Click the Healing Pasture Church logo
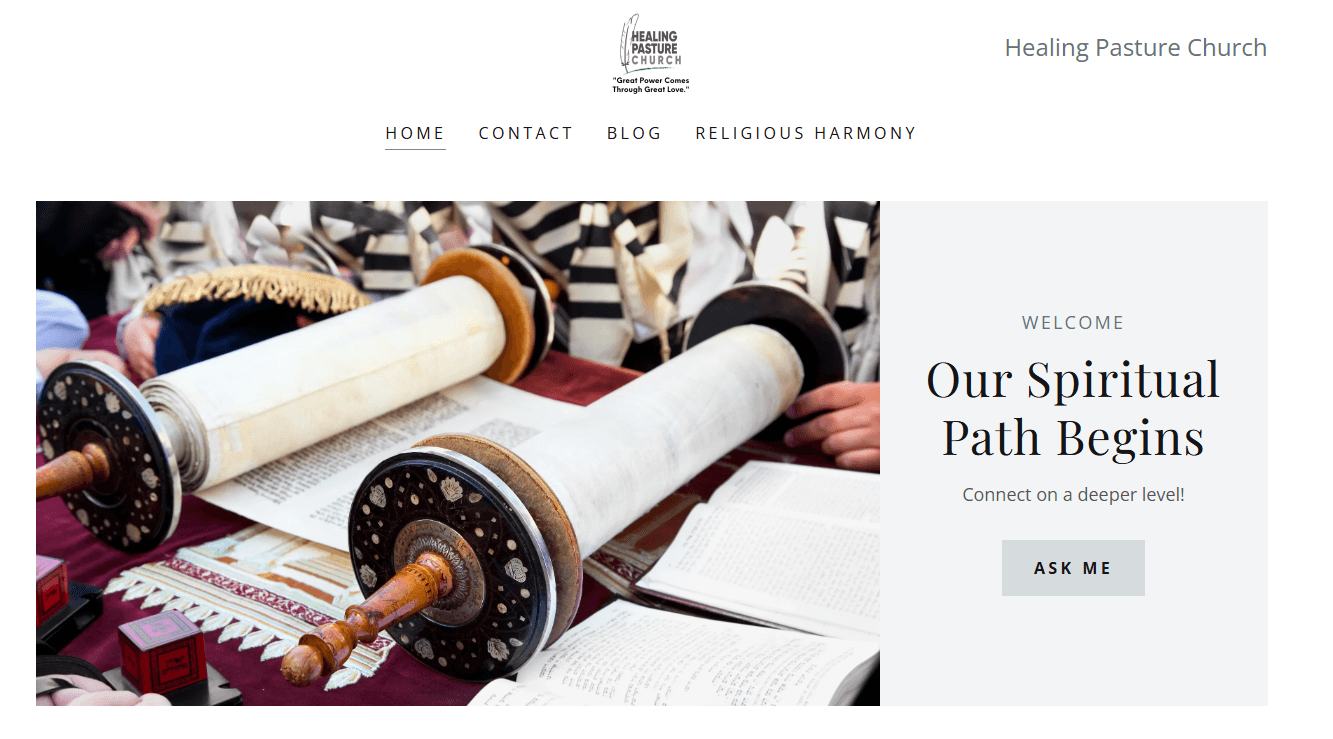The width and height of the screenshot is (1333, 739). 651,54
